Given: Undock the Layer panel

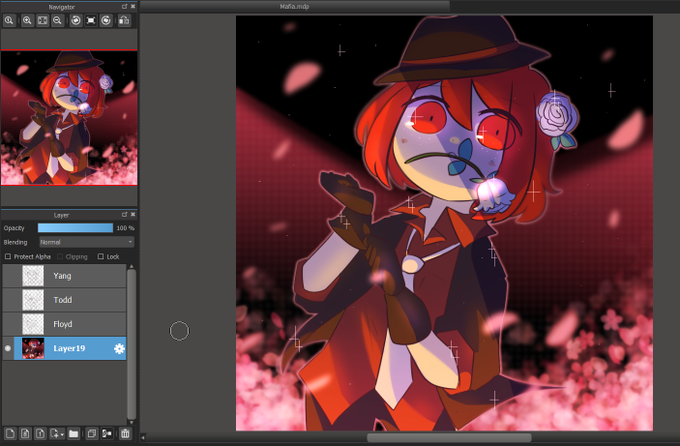Looking at the screenshot, I should coord(125,214).
